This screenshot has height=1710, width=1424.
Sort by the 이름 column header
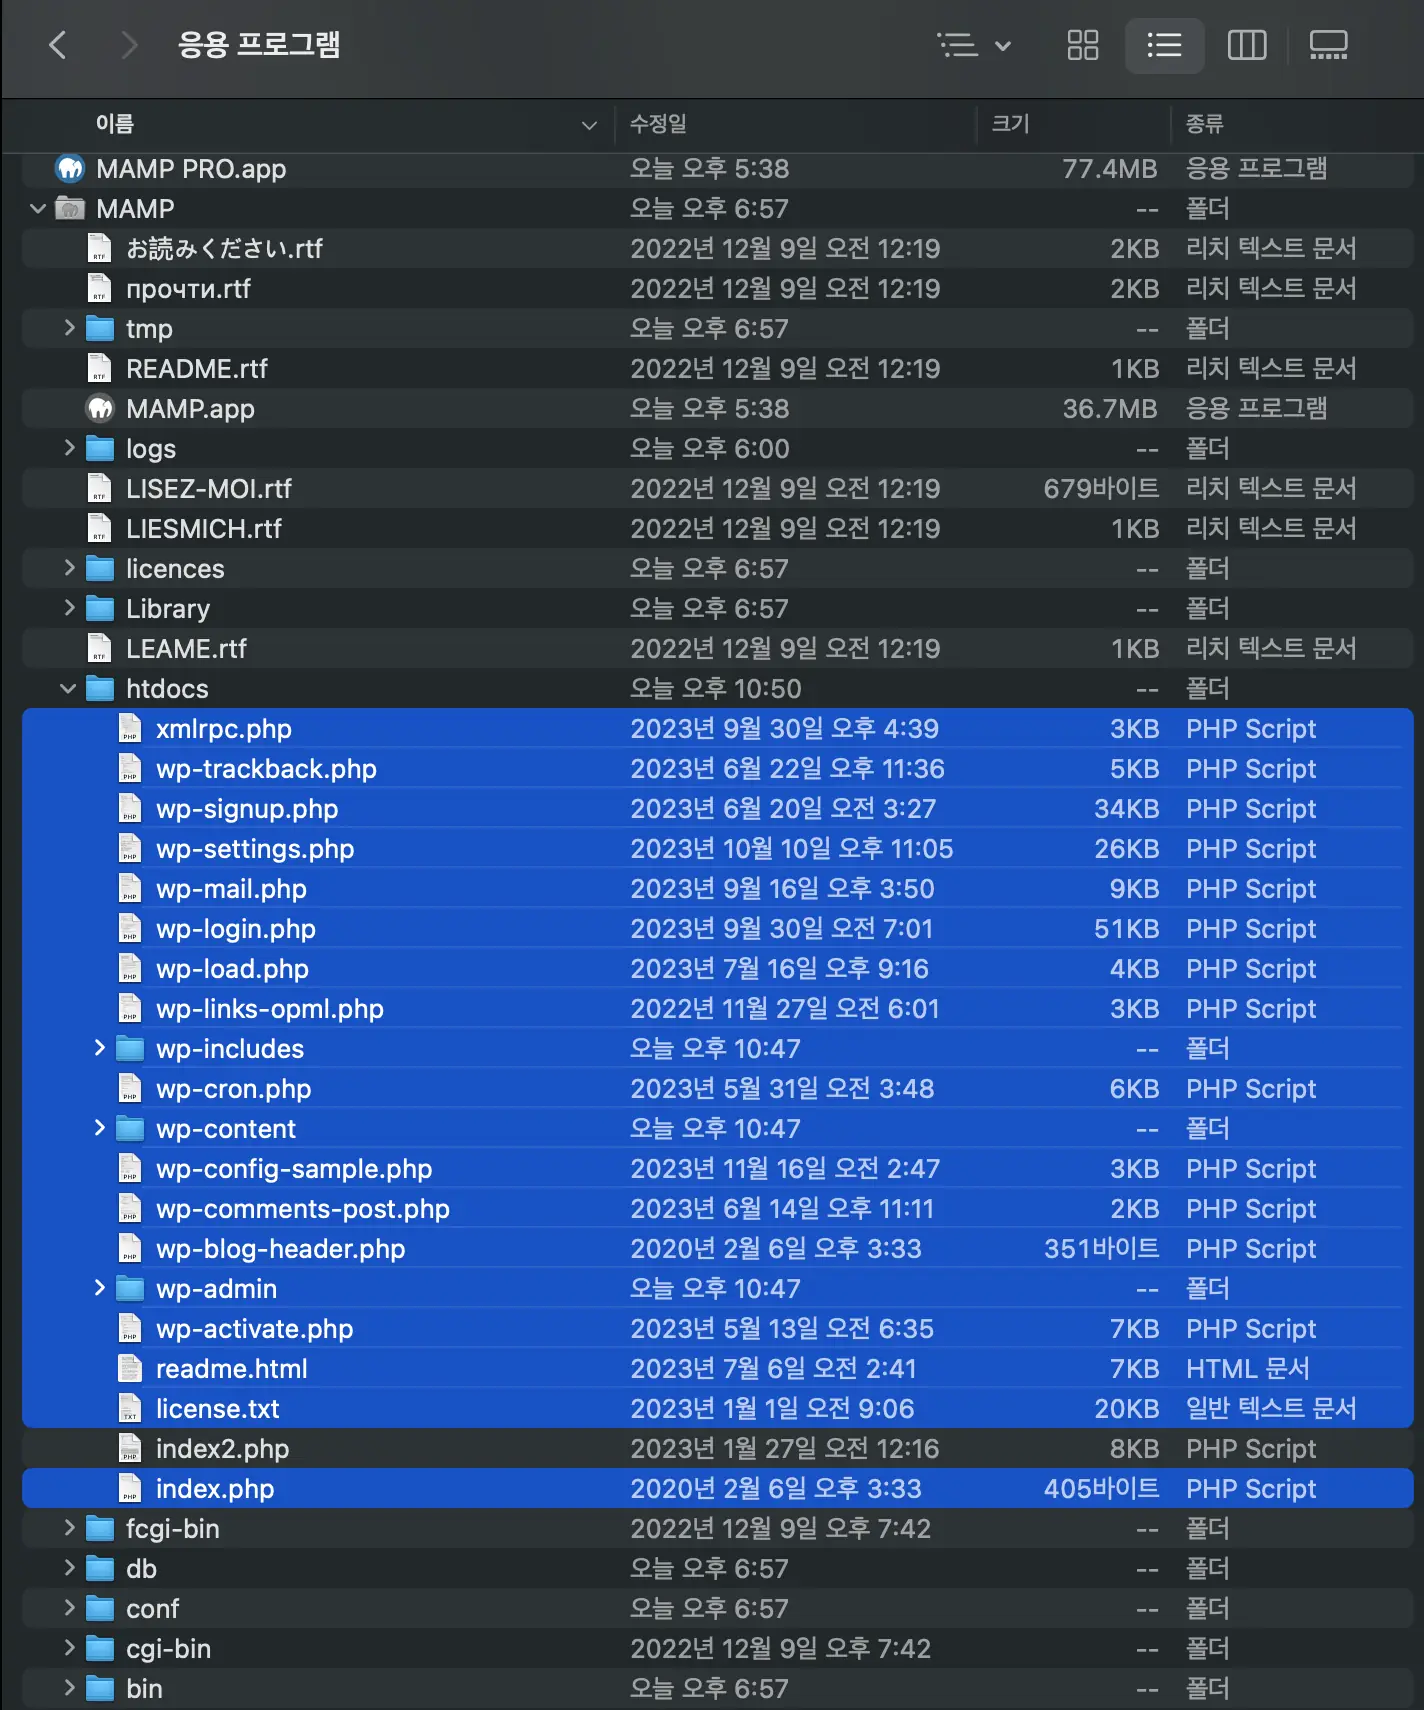point(115,124)
